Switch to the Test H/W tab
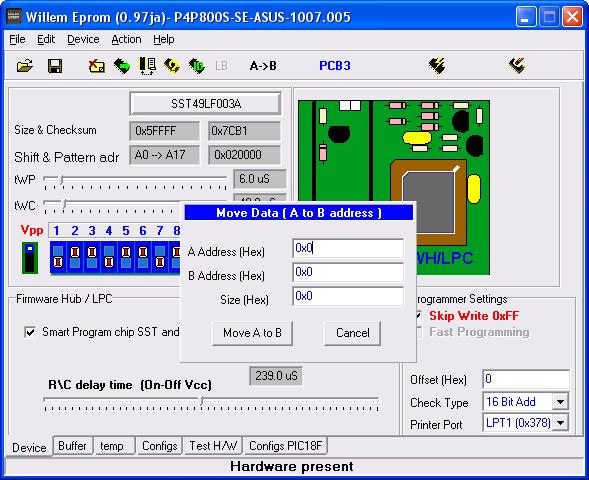This screenshot has height=480, width=589. (x=213, y=446)
